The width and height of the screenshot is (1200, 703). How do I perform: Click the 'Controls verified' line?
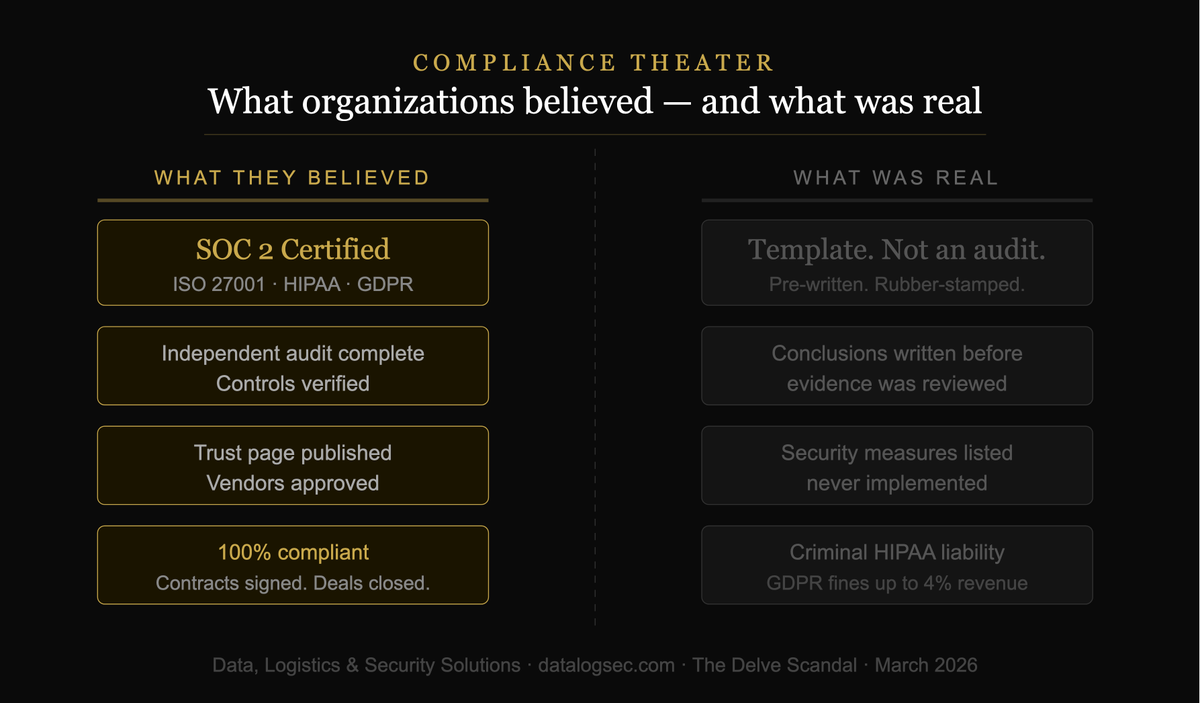point(292,383)
